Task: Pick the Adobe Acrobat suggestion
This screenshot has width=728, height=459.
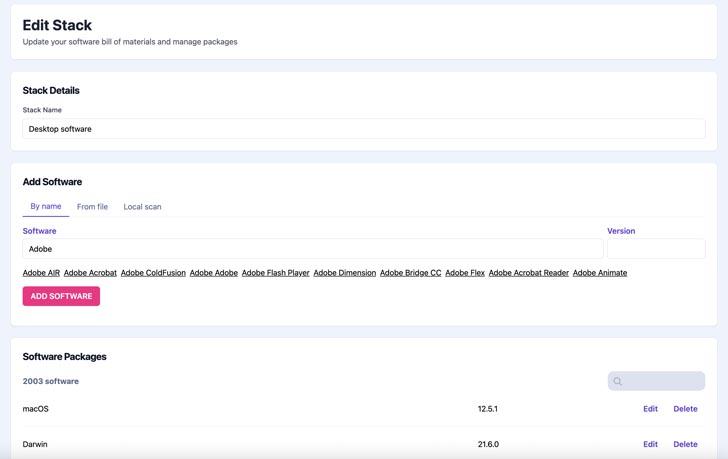Action: [x=90, y=273]
